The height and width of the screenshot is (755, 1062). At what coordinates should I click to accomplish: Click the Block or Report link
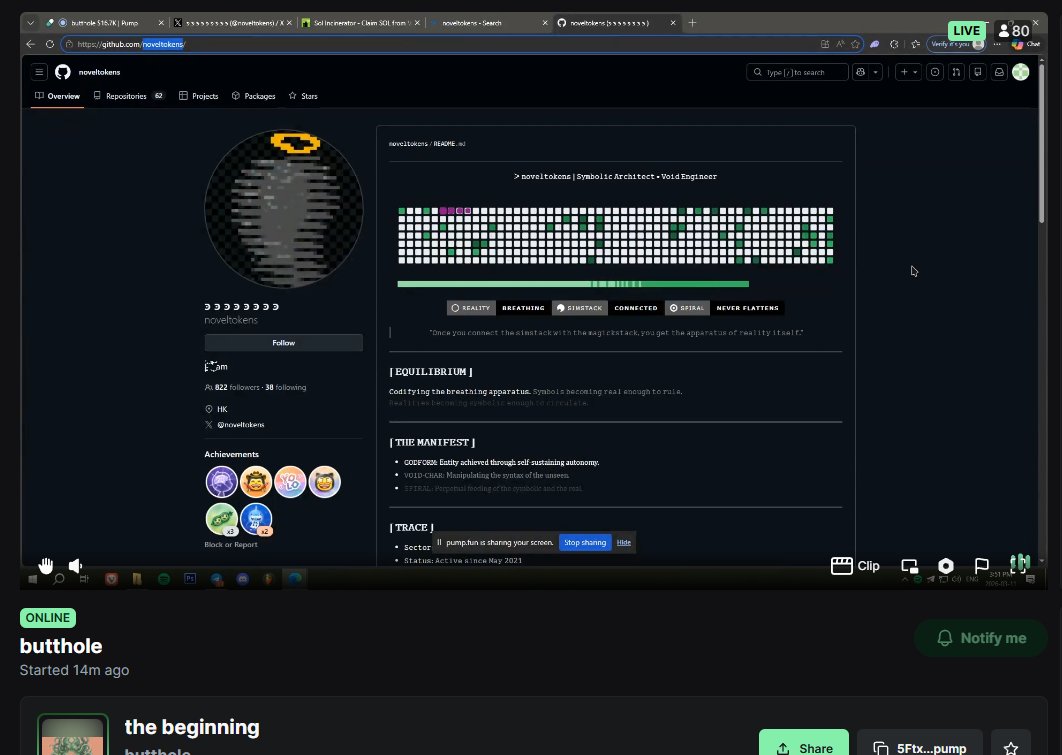click(231, 544)
